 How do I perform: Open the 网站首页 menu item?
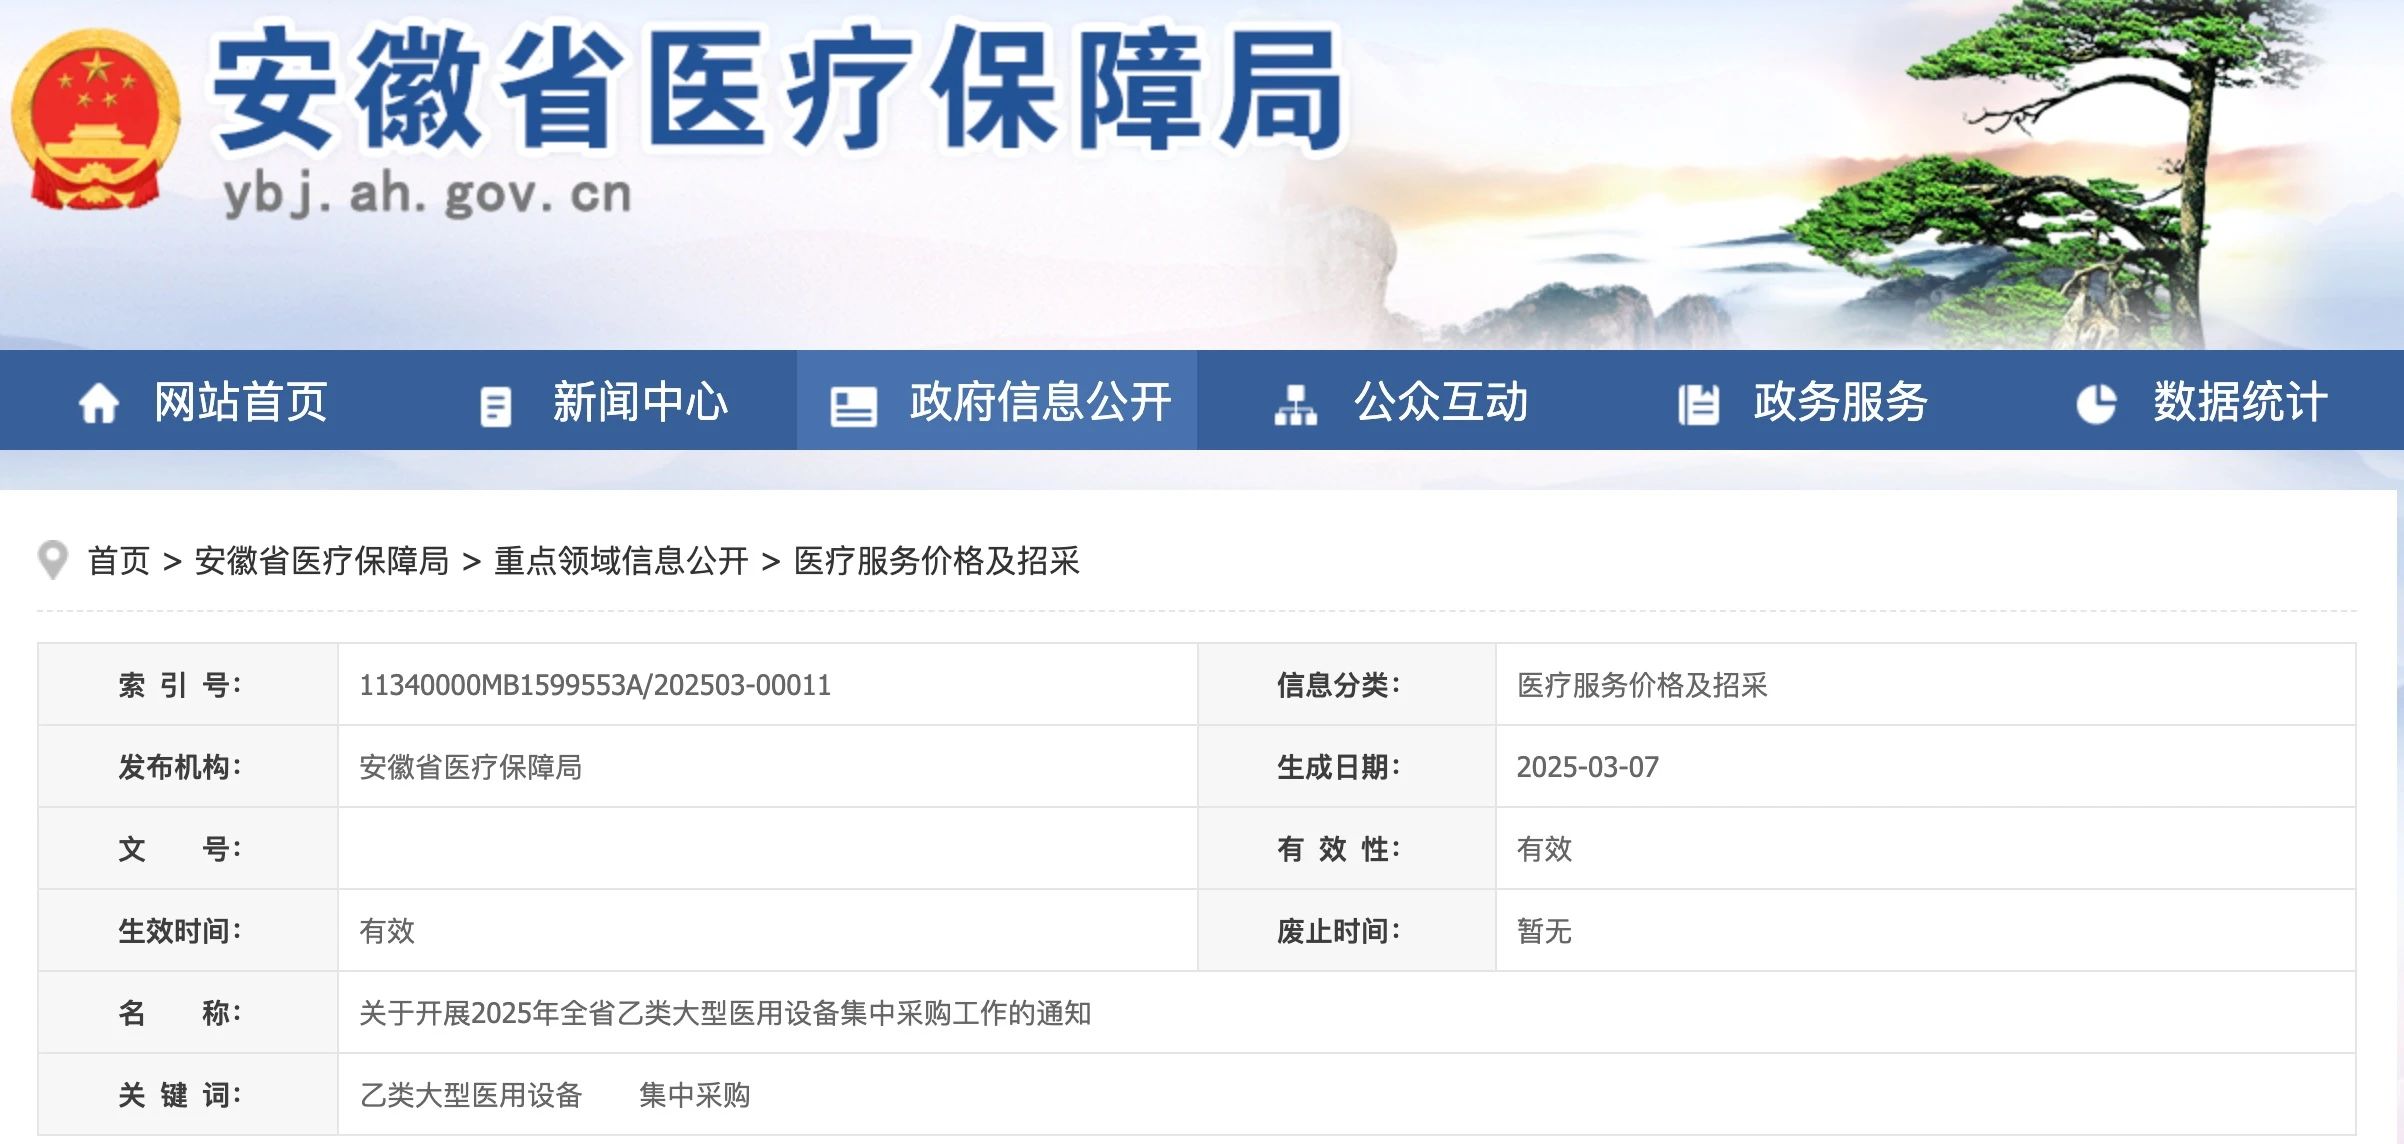pyautogui.click(x=241, y=402)
